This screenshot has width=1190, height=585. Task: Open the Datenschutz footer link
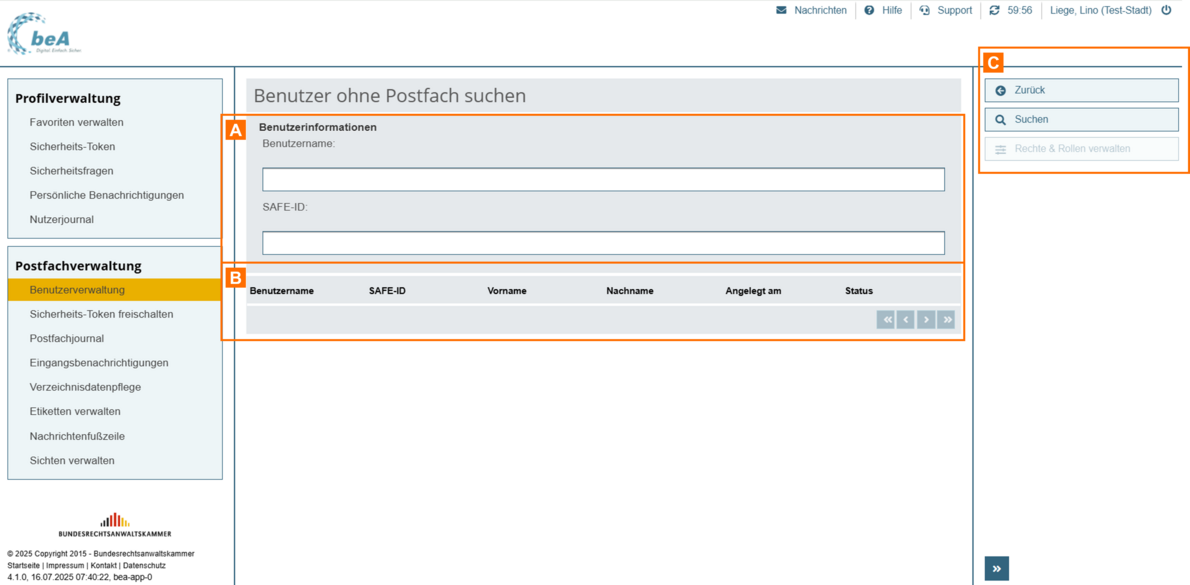click(x=144, y=566)
